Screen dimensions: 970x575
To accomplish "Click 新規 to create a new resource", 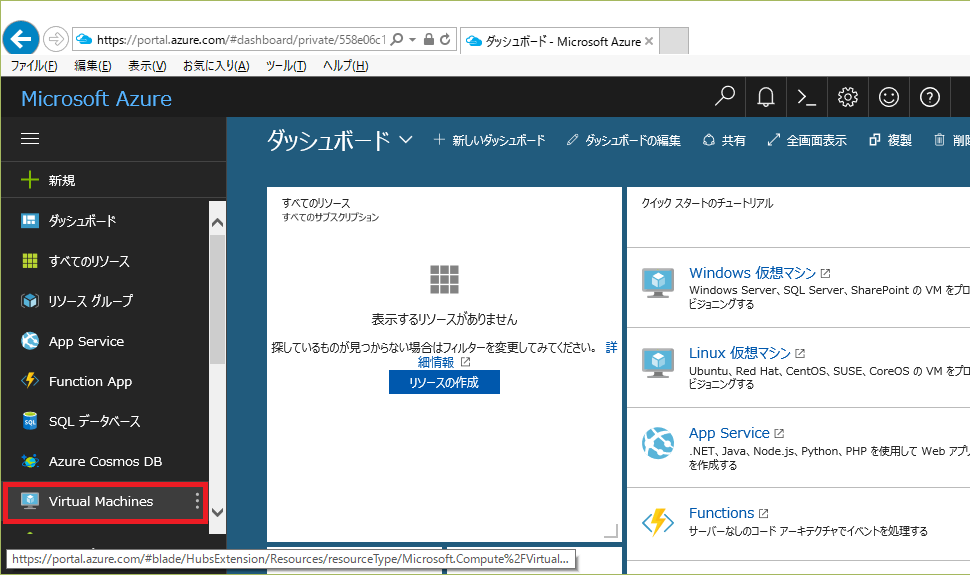I will (113, 180).
